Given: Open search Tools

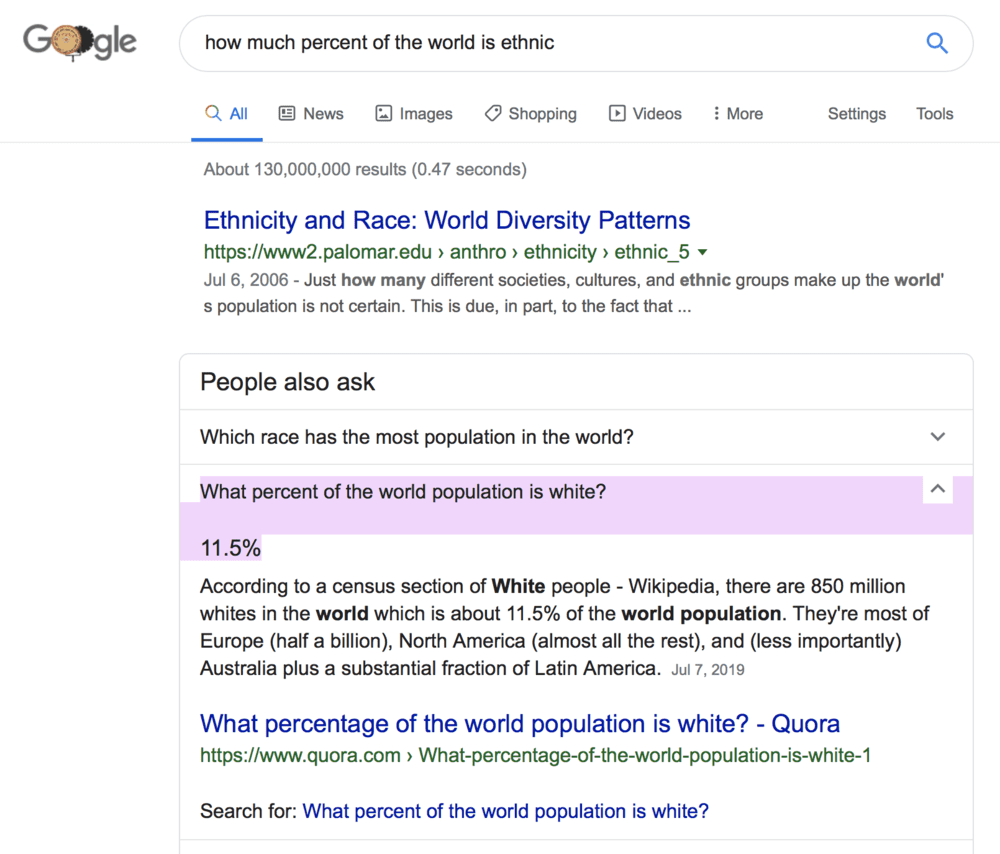Looking at the screenshot, I should (934, 114).
